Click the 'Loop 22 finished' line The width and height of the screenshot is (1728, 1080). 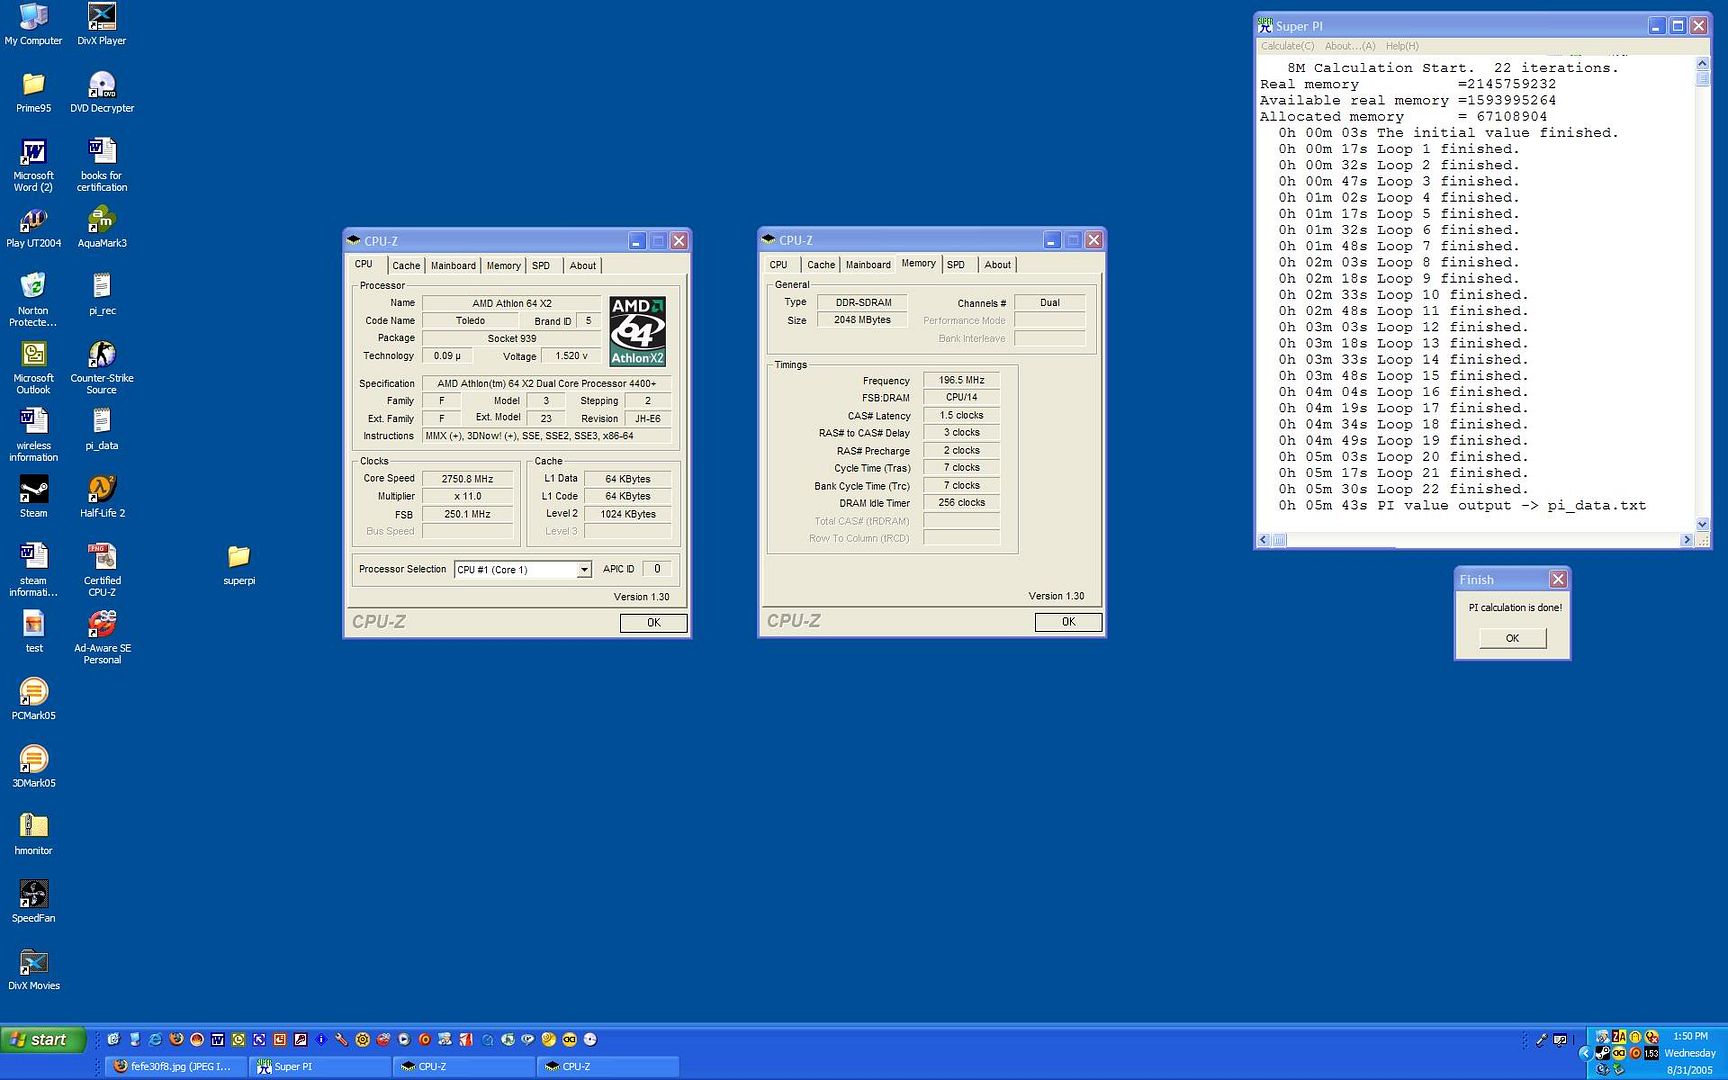pos(1403,490)
